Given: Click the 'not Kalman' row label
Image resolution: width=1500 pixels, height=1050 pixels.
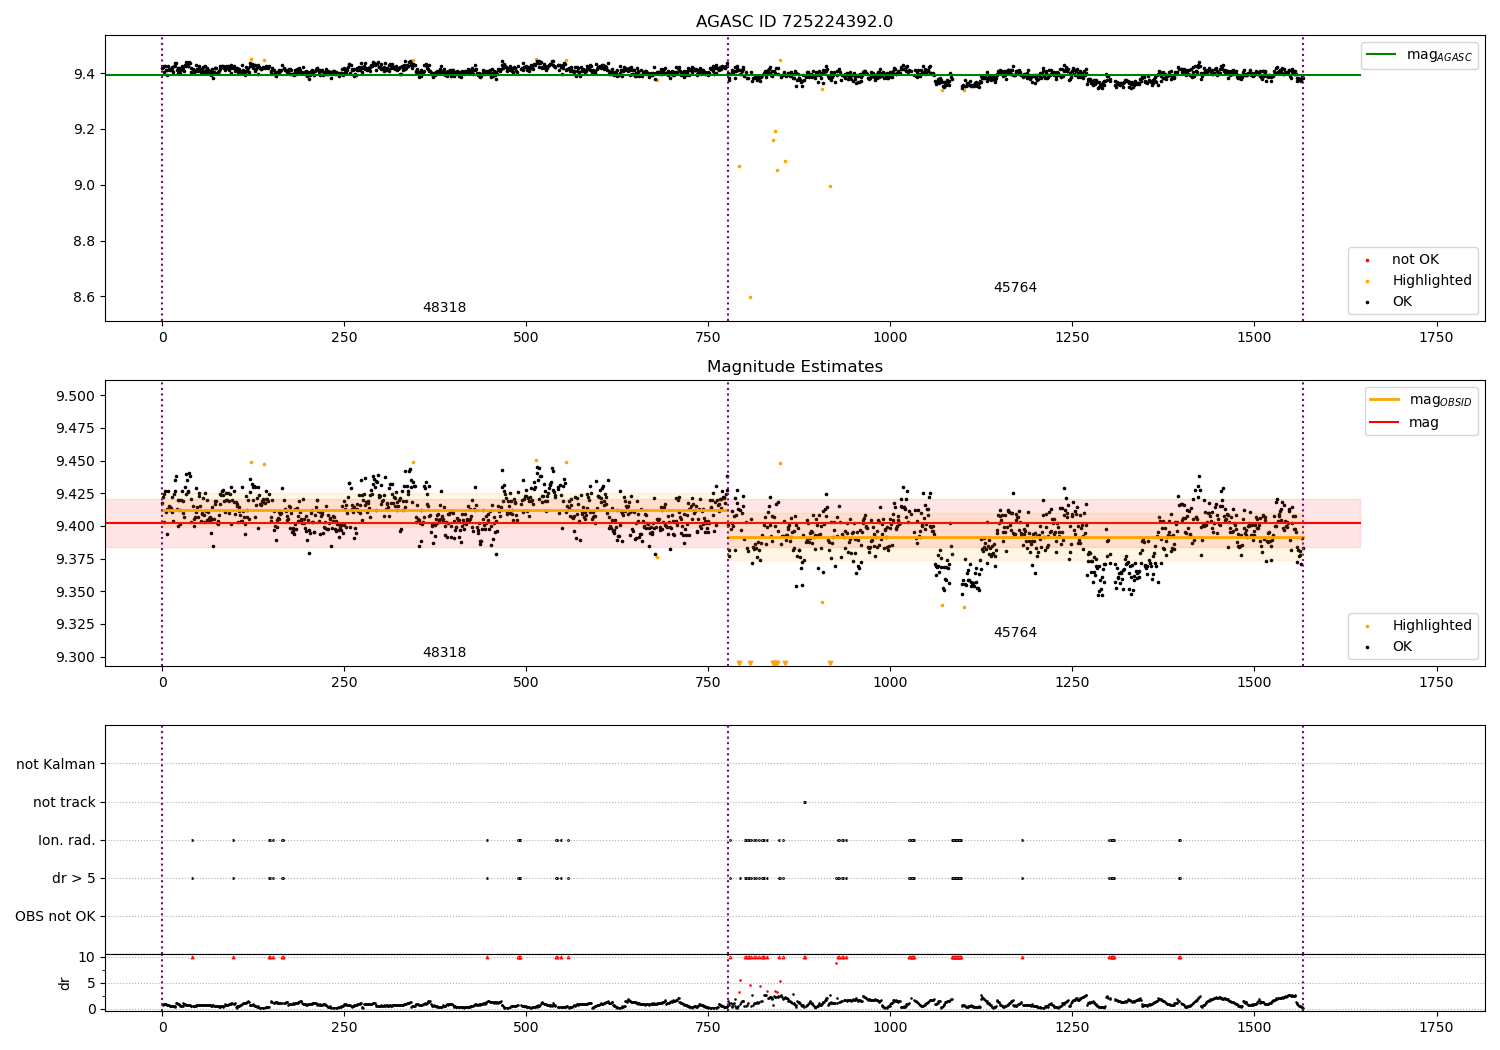Looking at the screenshot, I should (x=56, y=764).
